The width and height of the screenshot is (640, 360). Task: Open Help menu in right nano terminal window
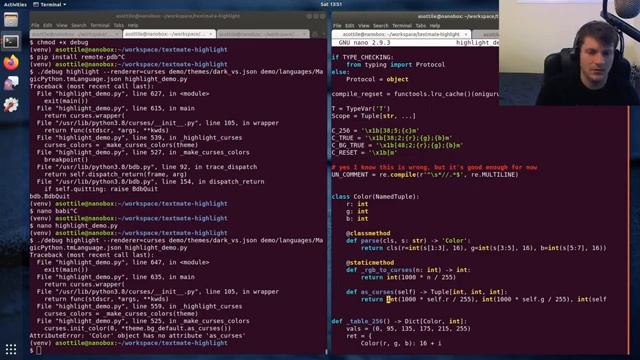point(435,25)
